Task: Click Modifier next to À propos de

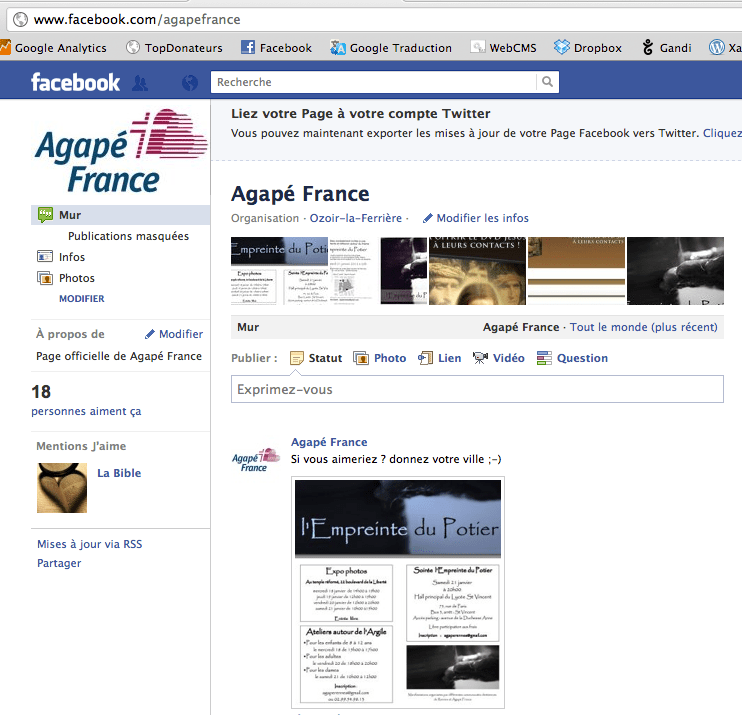Action: pyautogui.click(x=174, y=334)
